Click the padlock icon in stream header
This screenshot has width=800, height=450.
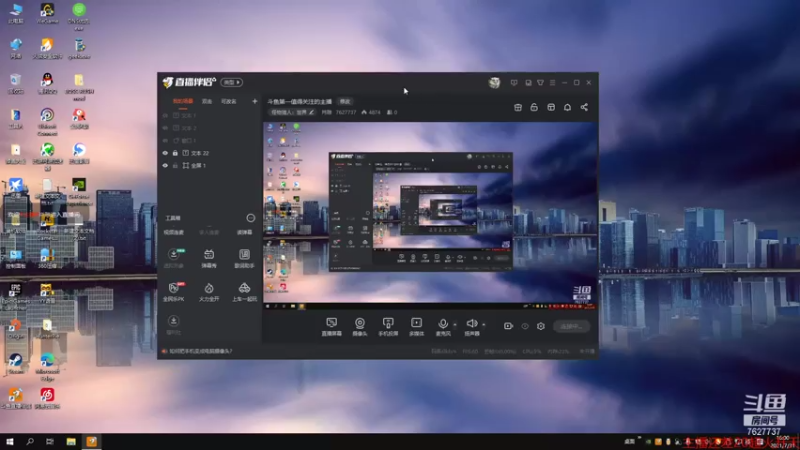(534, 107)
